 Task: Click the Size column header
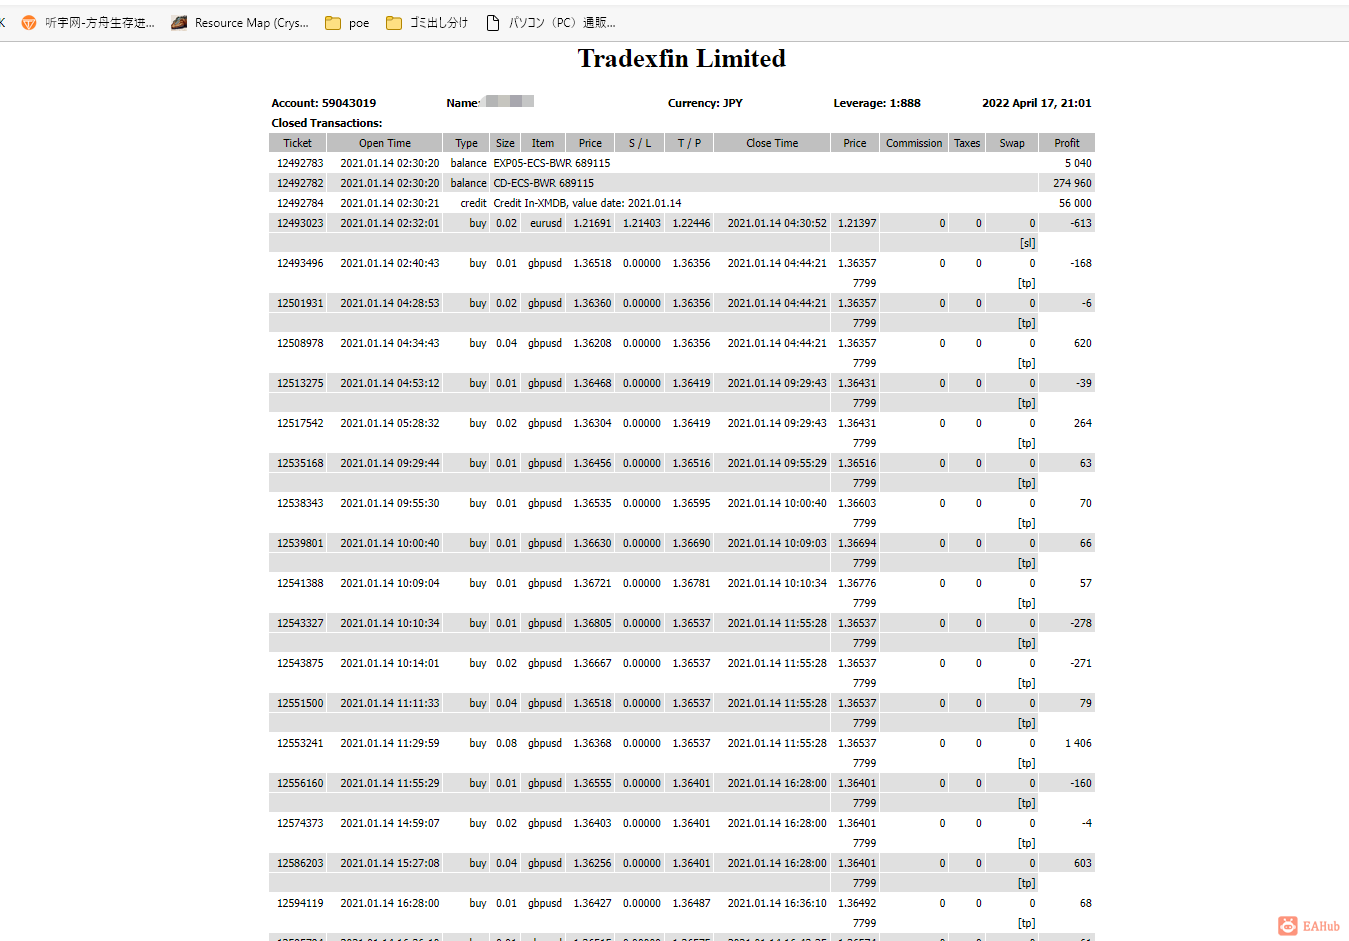[506, 143]
